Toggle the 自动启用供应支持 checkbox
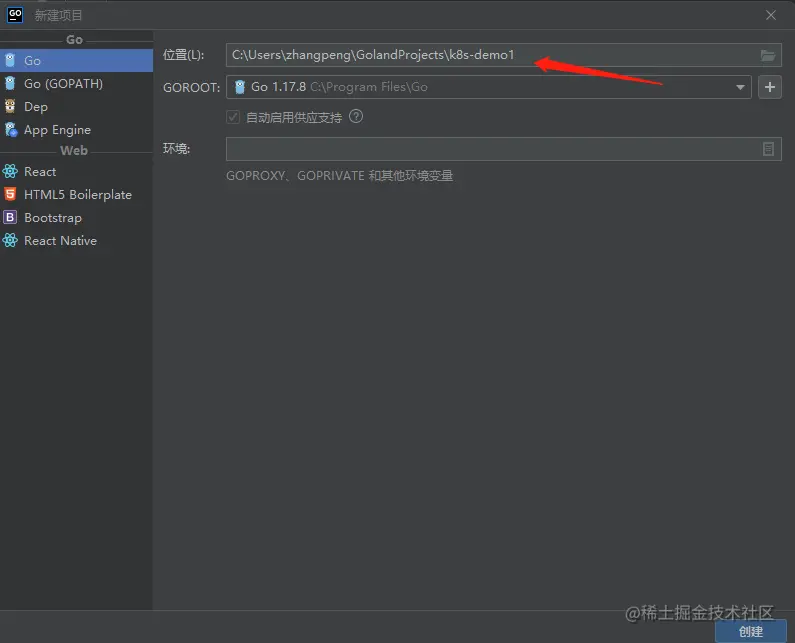The image size is (795, 643). coord(233,117)
